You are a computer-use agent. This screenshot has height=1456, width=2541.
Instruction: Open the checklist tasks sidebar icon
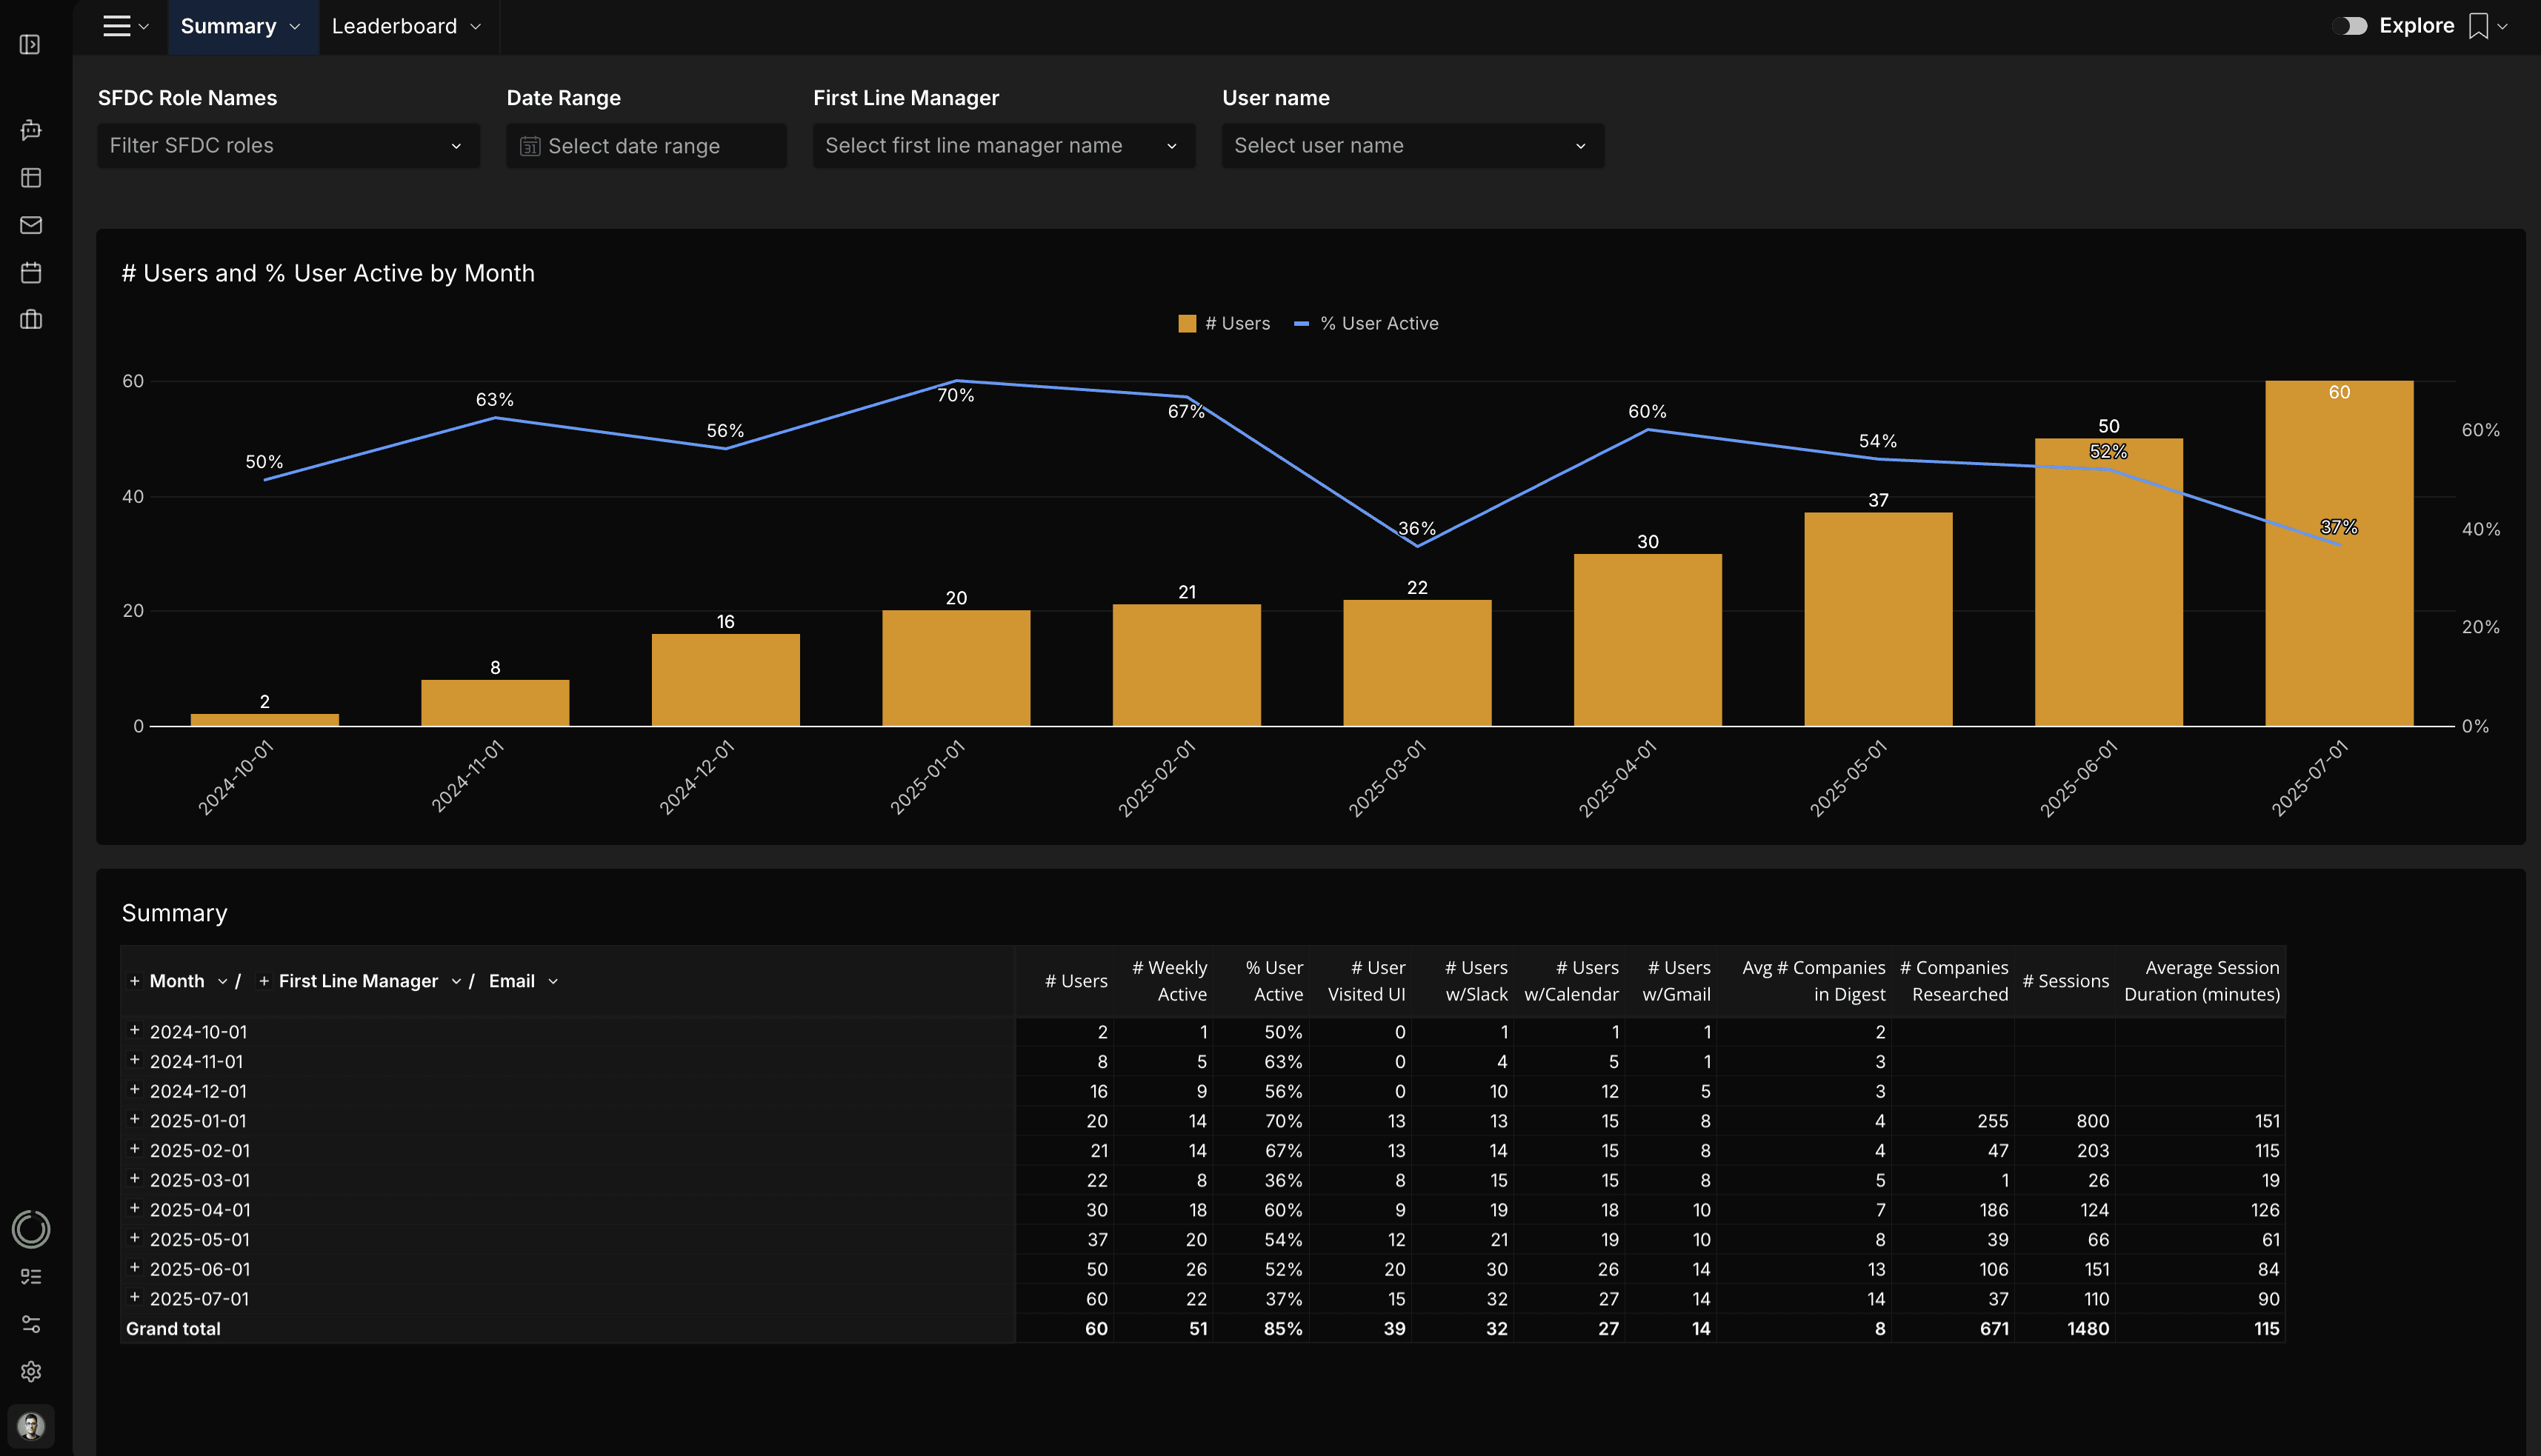(x=31, y=1277)
